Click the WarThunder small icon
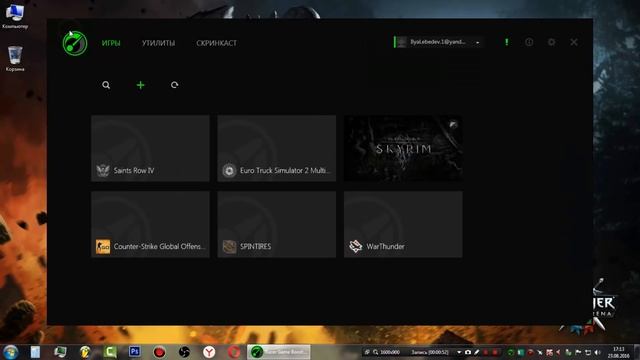This screenshot has height=360, width=640. click(356, 247)
